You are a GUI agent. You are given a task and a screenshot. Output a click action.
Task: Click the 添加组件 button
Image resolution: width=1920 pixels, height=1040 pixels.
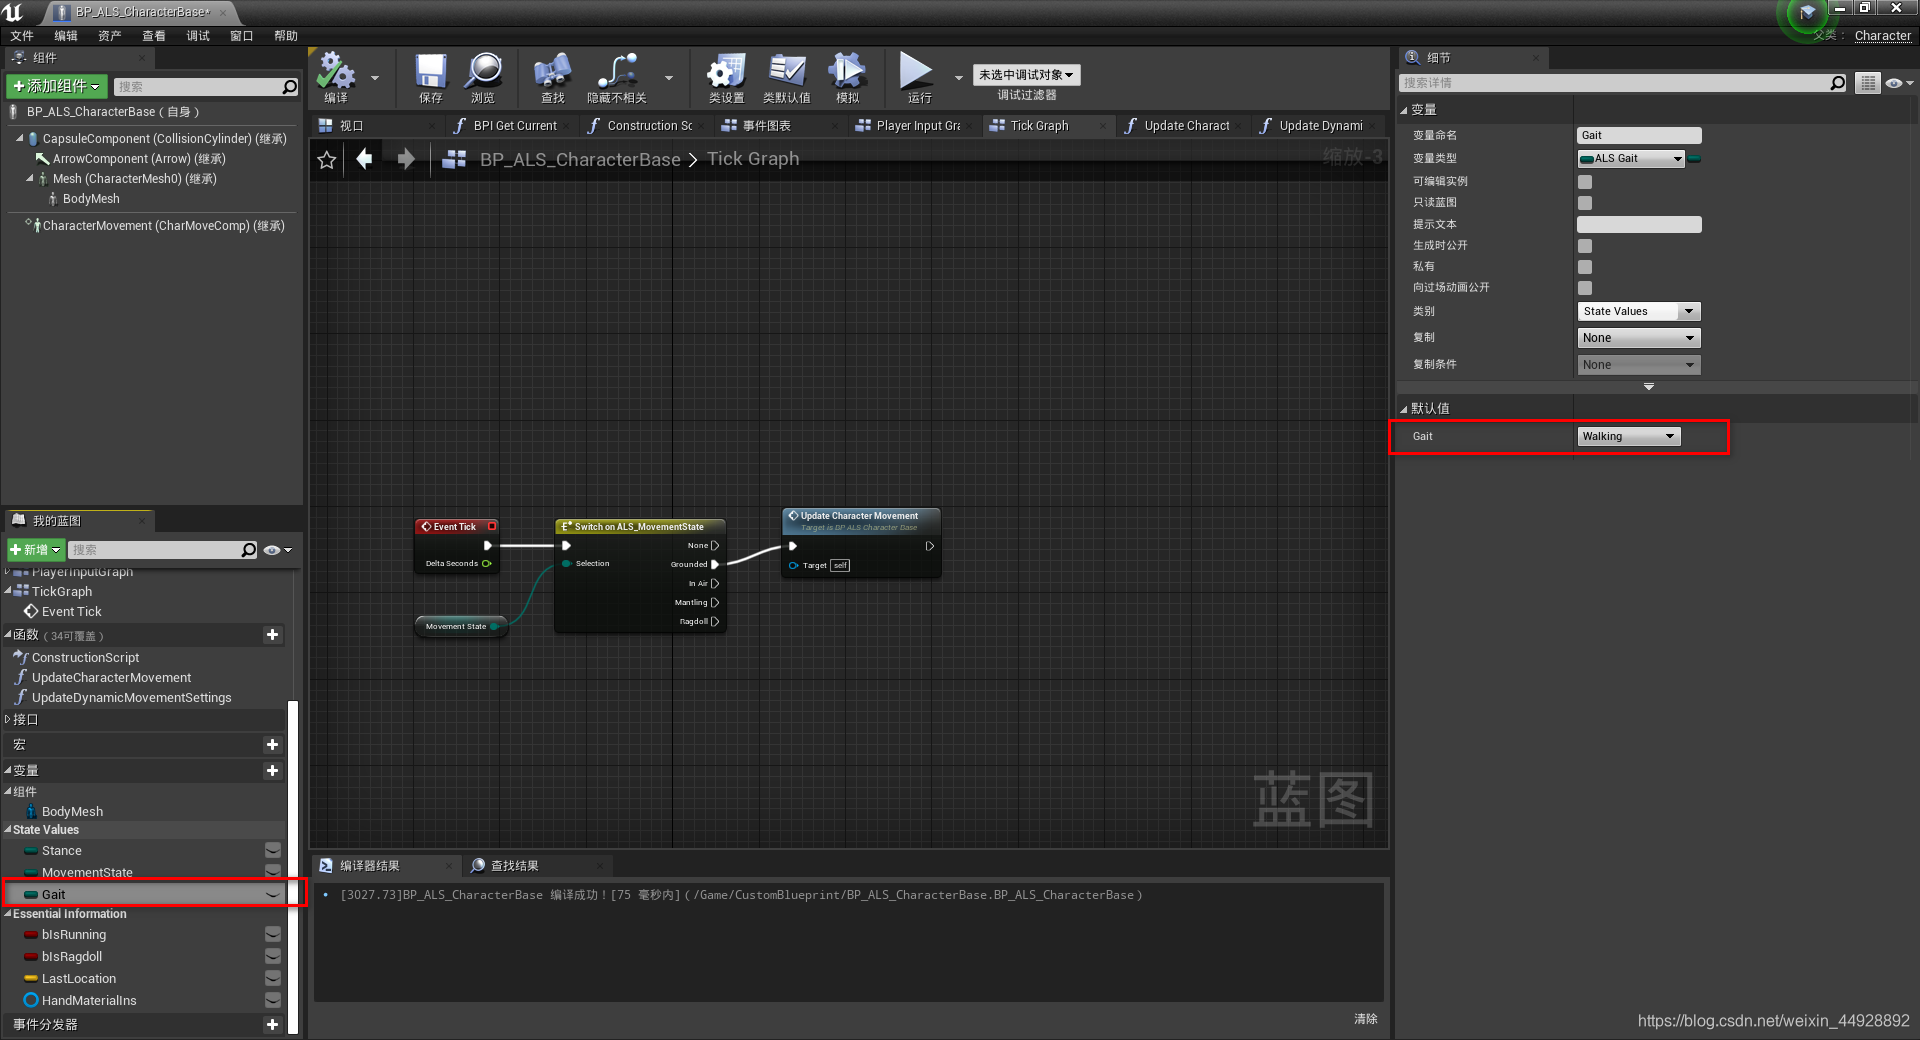pyautogui.click(x=56, y=86)
